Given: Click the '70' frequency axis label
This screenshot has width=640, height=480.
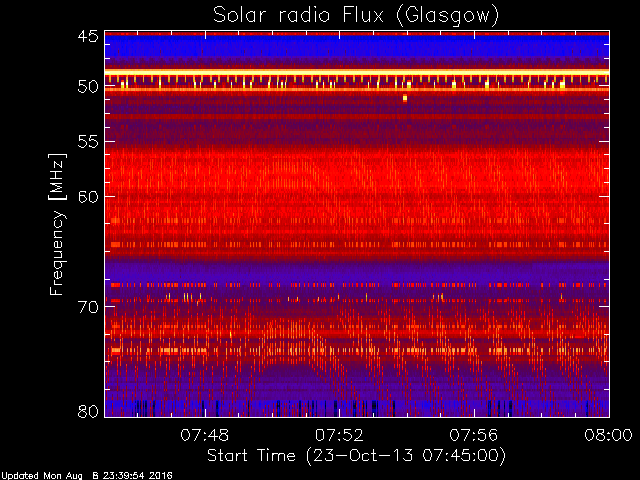Looking at the screenshot, I should tap(88, 307).
